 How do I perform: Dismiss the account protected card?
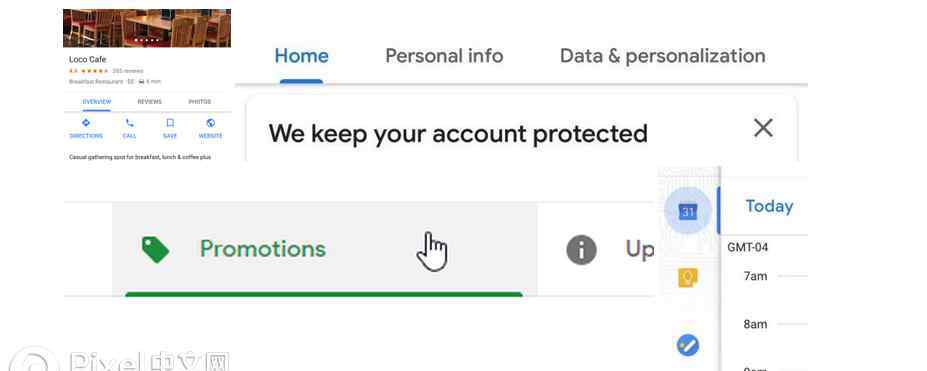click(x=763, y=128)
